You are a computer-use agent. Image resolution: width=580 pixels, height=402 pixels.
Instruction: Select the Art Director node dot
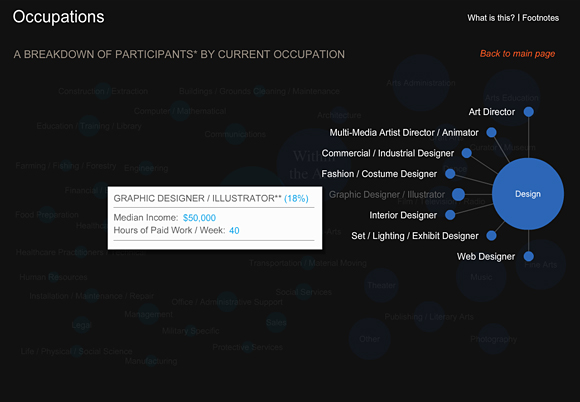pyautogui.click(x=529, y=112)
